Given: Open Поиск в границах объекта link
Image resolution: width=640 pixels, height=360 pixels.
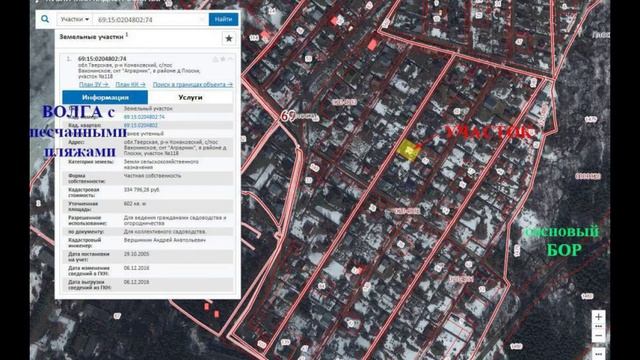Looking at the screenshot, I should (x=193, y=84).
